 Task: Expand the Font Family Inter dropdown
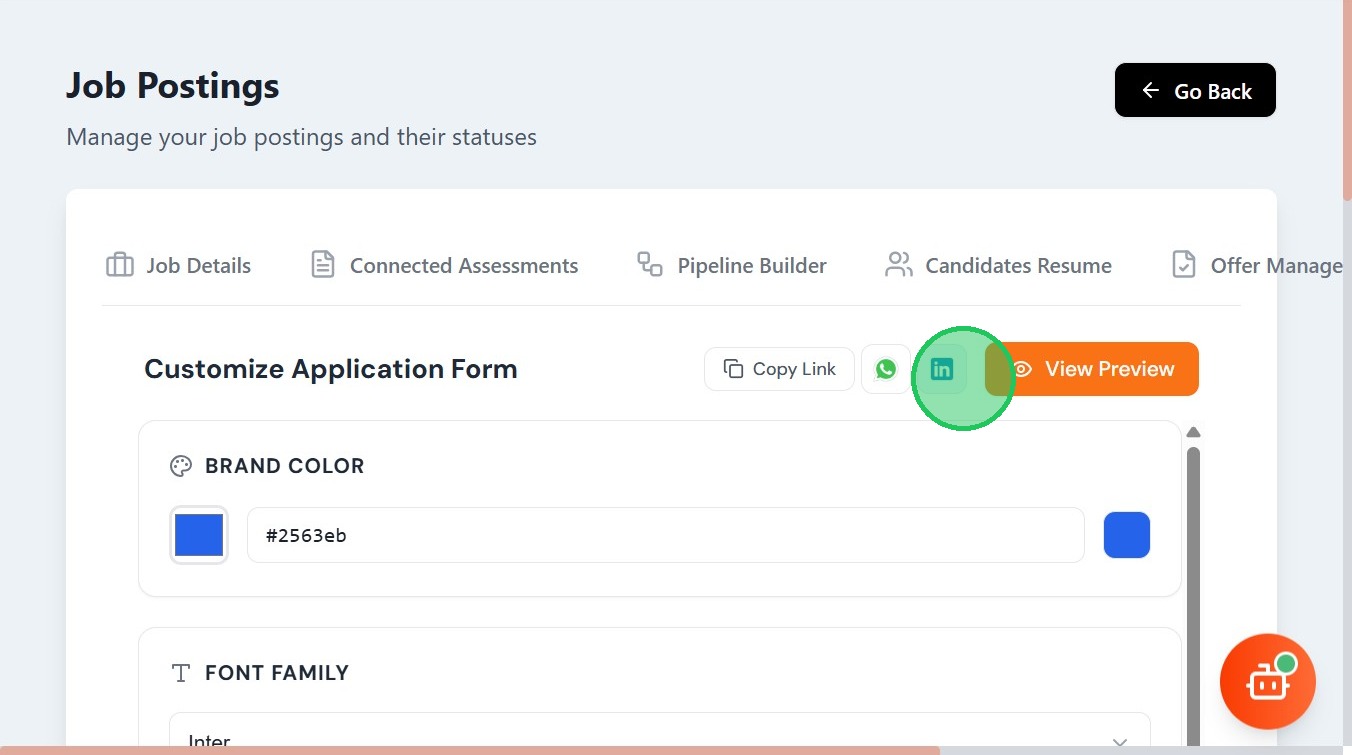659,737
